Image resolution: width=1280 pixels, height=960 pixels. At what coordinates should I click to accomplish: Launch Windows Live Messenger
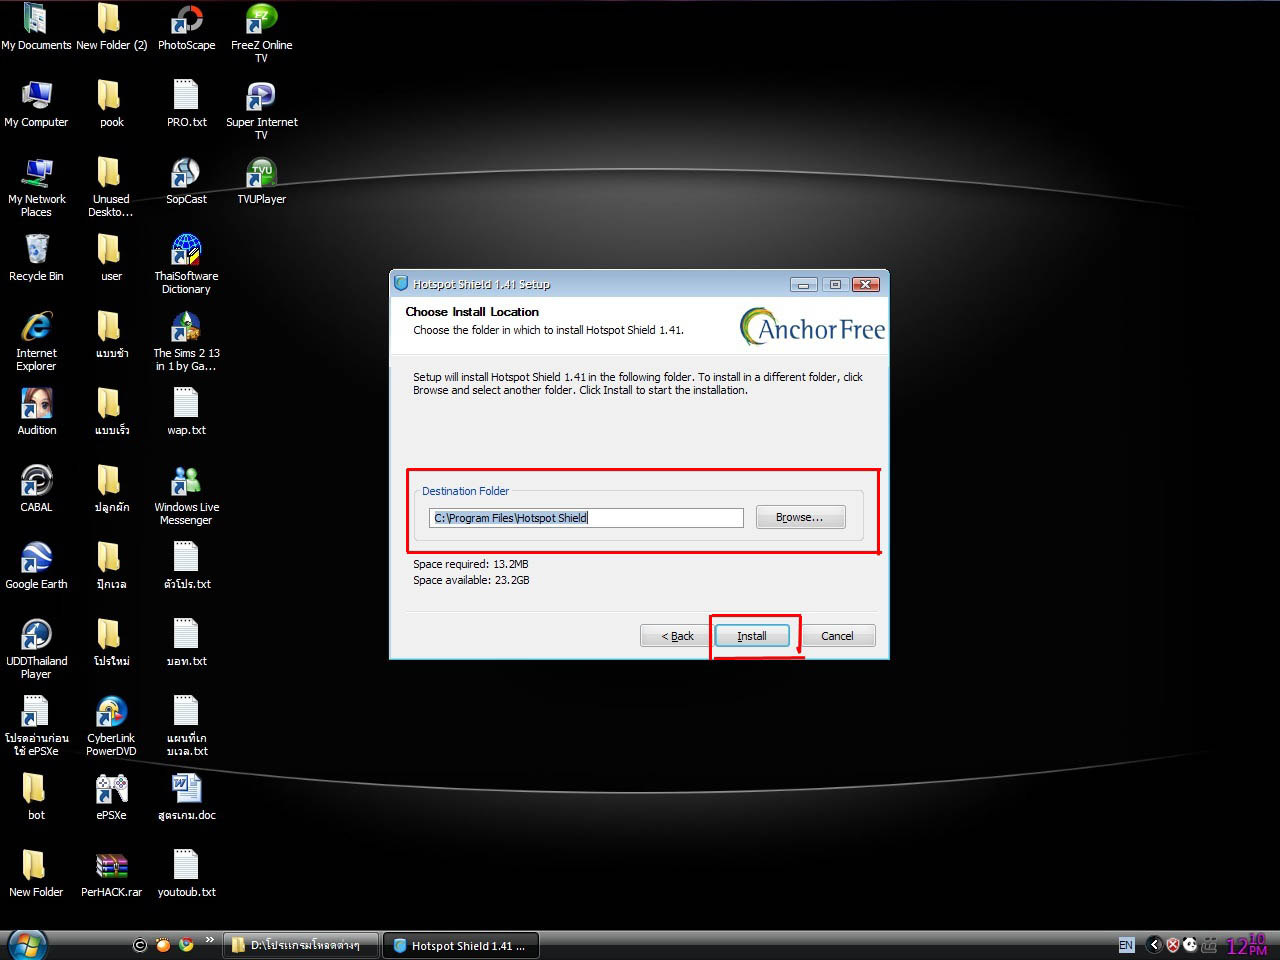pos(186,495)
